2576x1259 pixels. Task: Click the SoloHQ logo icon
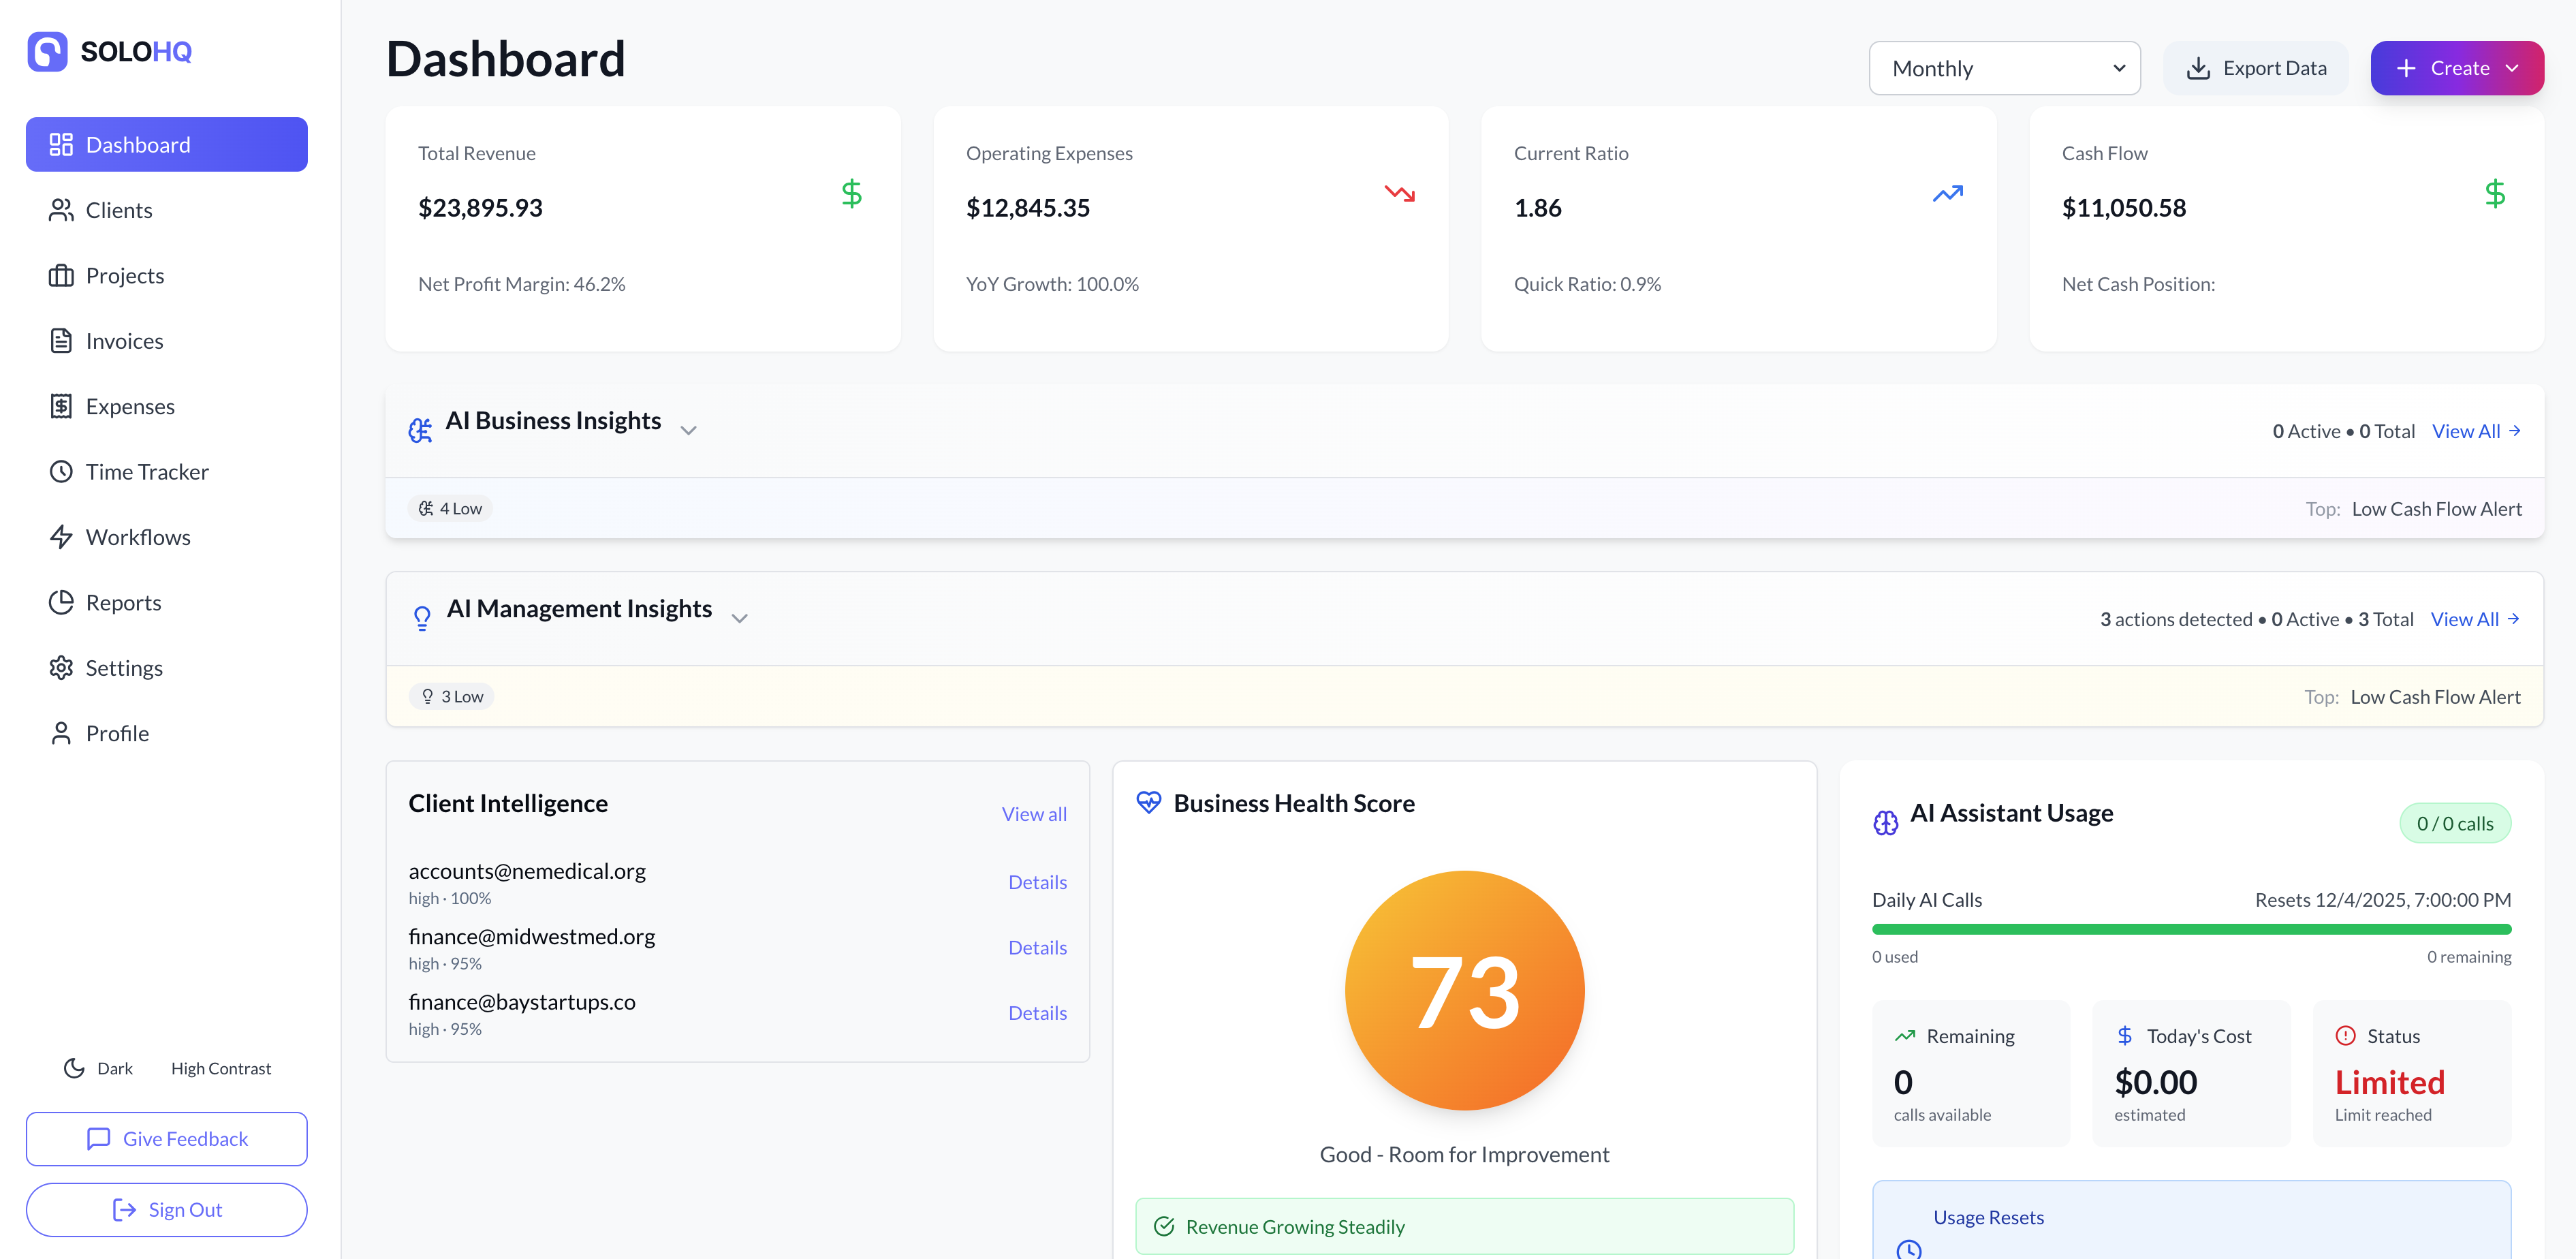47,51
